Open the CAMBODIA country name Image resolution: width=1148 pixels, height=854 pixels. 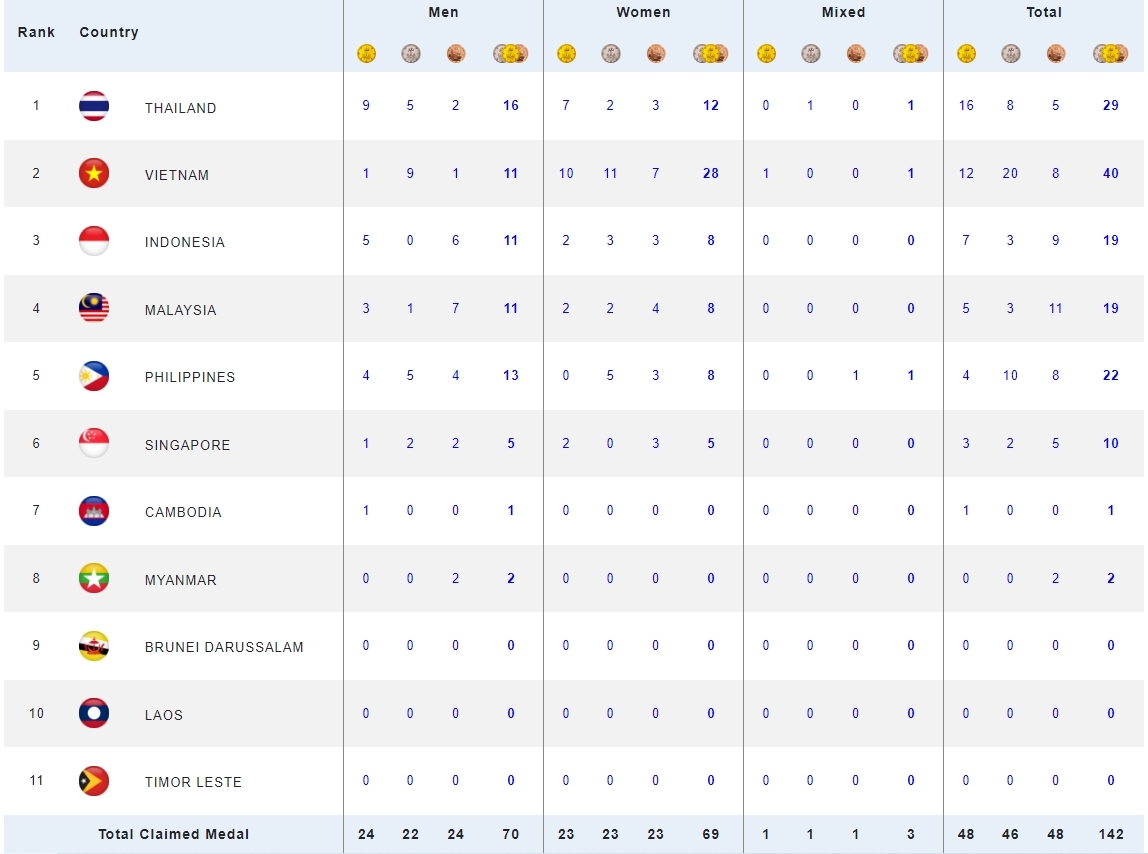pos(183,513)
